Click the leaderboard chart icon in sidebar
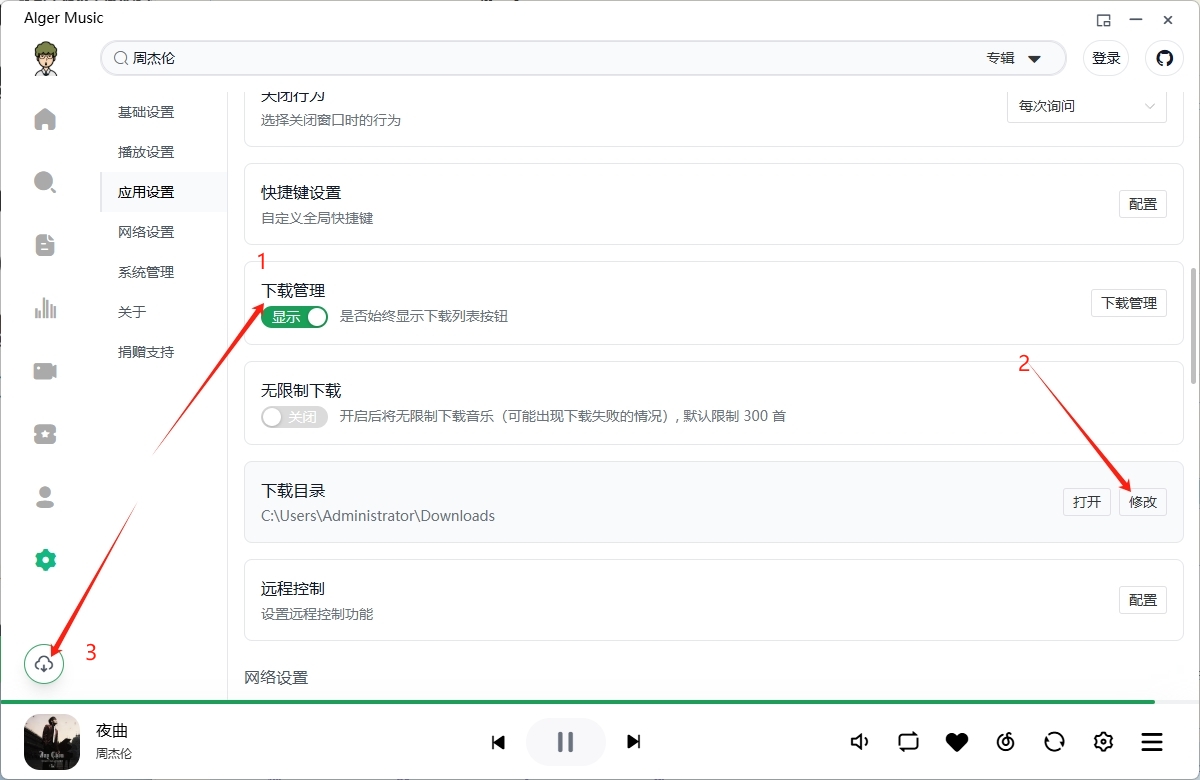 click(x=45, y=308)
